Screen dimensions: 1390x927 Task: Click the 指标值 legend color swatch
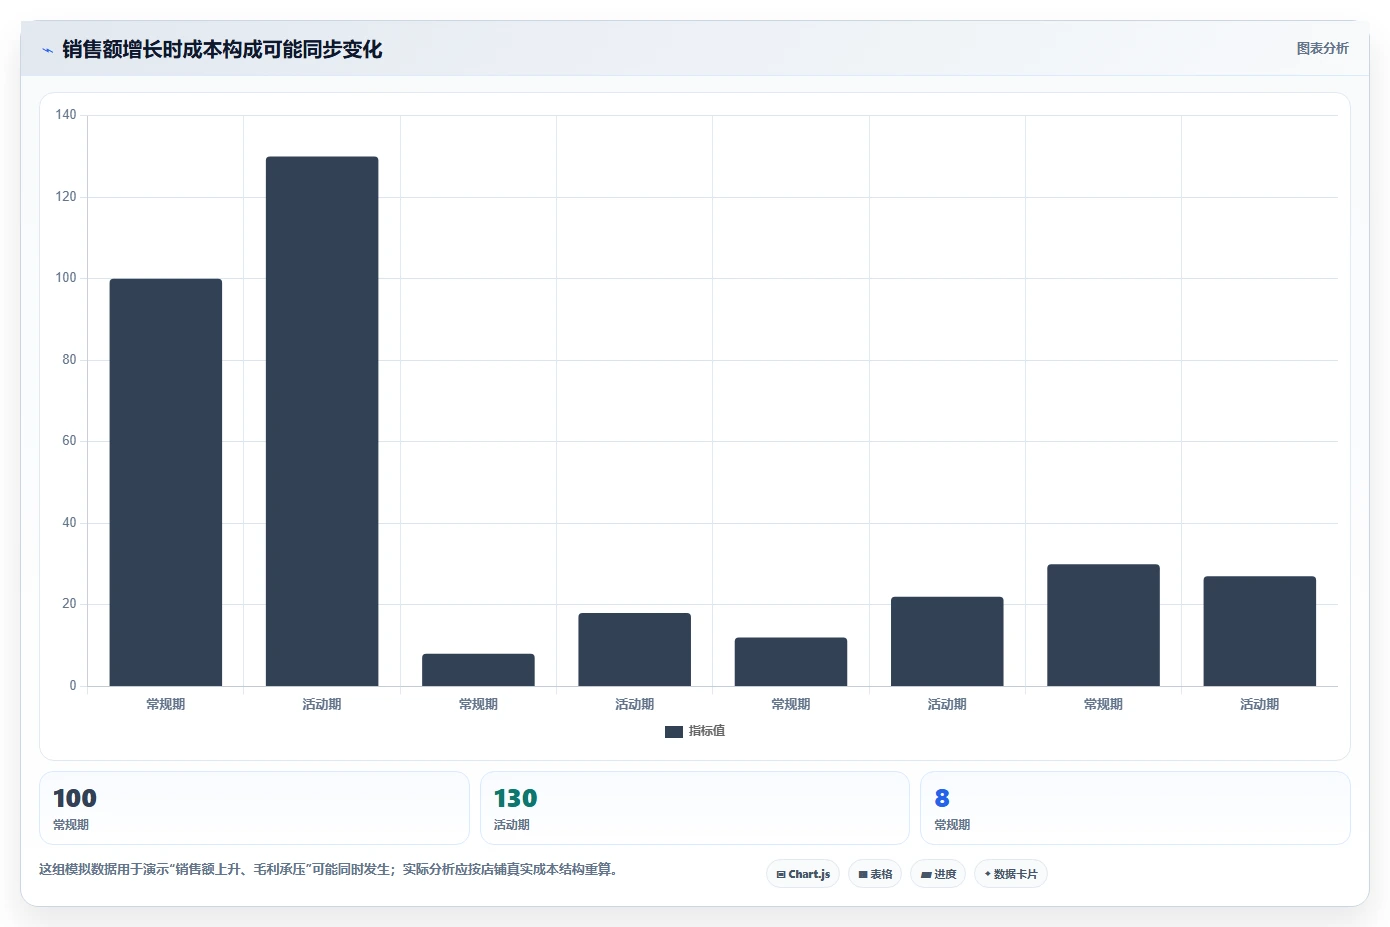tap(674, 732)
